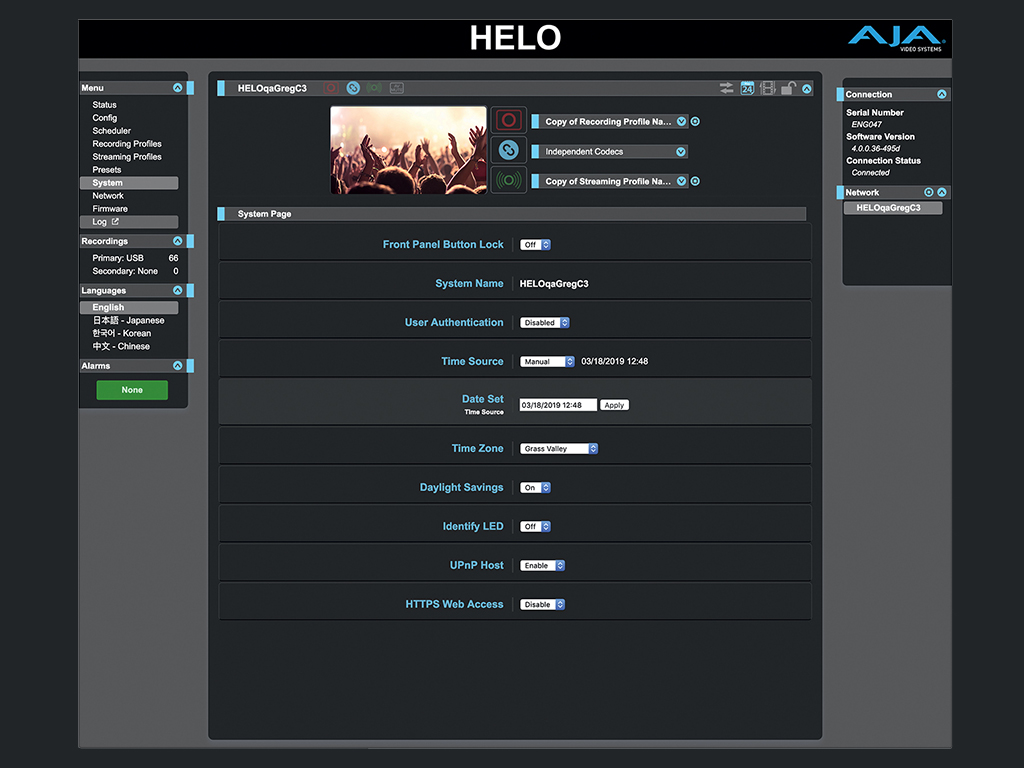1024x768 pixels.
Task: Toggle Front Panel Button Lock to On
Action: pyautogui.click(x=535, y=244)
